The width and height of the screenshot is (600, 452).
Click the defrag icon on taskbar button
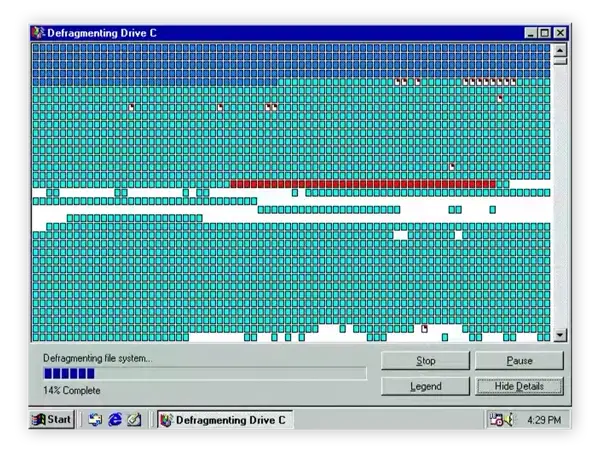[166, 419]
